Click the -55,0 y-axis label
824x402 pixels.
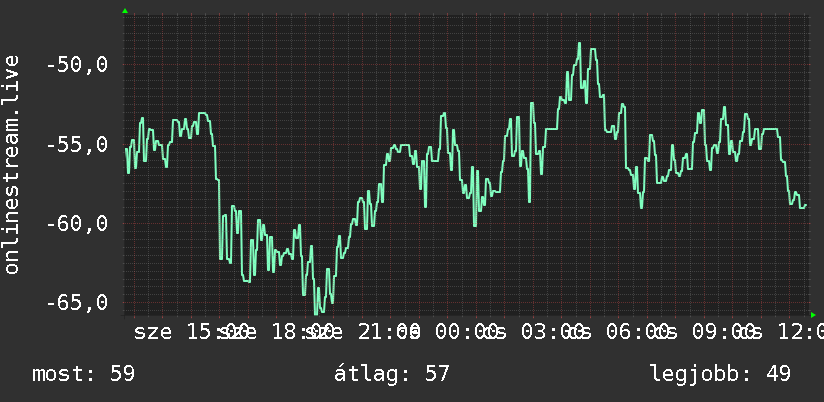pos(77,144)
